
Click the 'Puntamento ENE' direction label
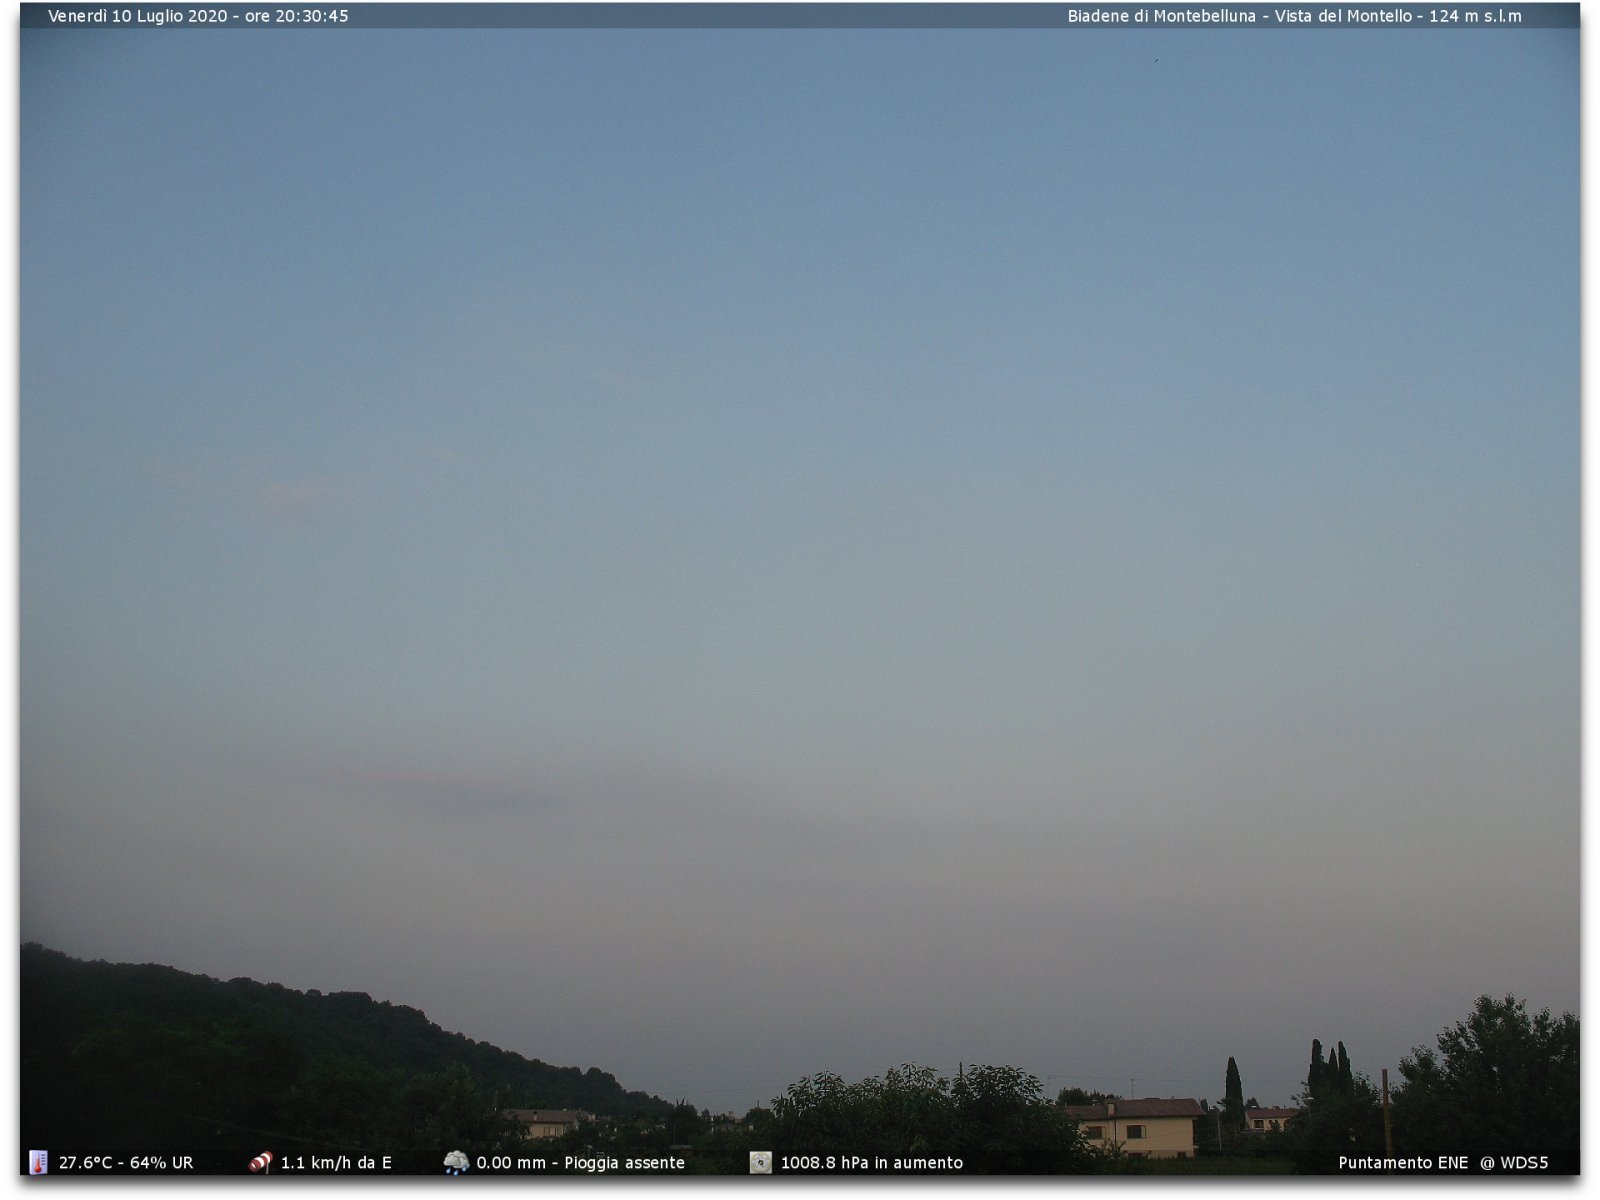(1403, 1163)
